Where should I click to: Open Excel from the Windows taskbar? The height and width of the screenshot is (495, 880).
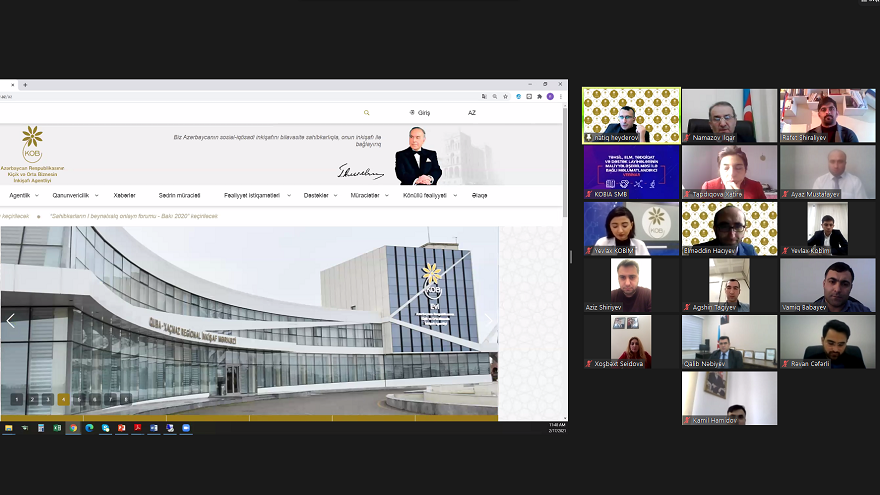coord(57,428)
